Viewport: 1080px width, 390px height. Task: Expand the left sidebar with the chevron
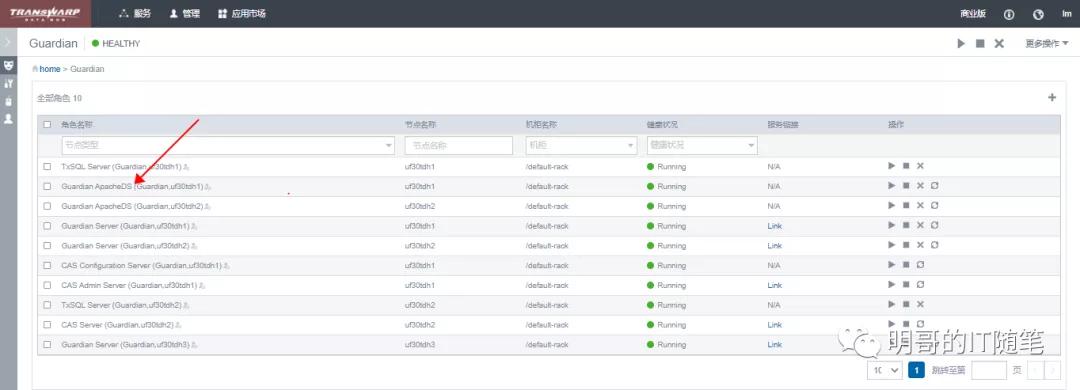click(8, 43)
